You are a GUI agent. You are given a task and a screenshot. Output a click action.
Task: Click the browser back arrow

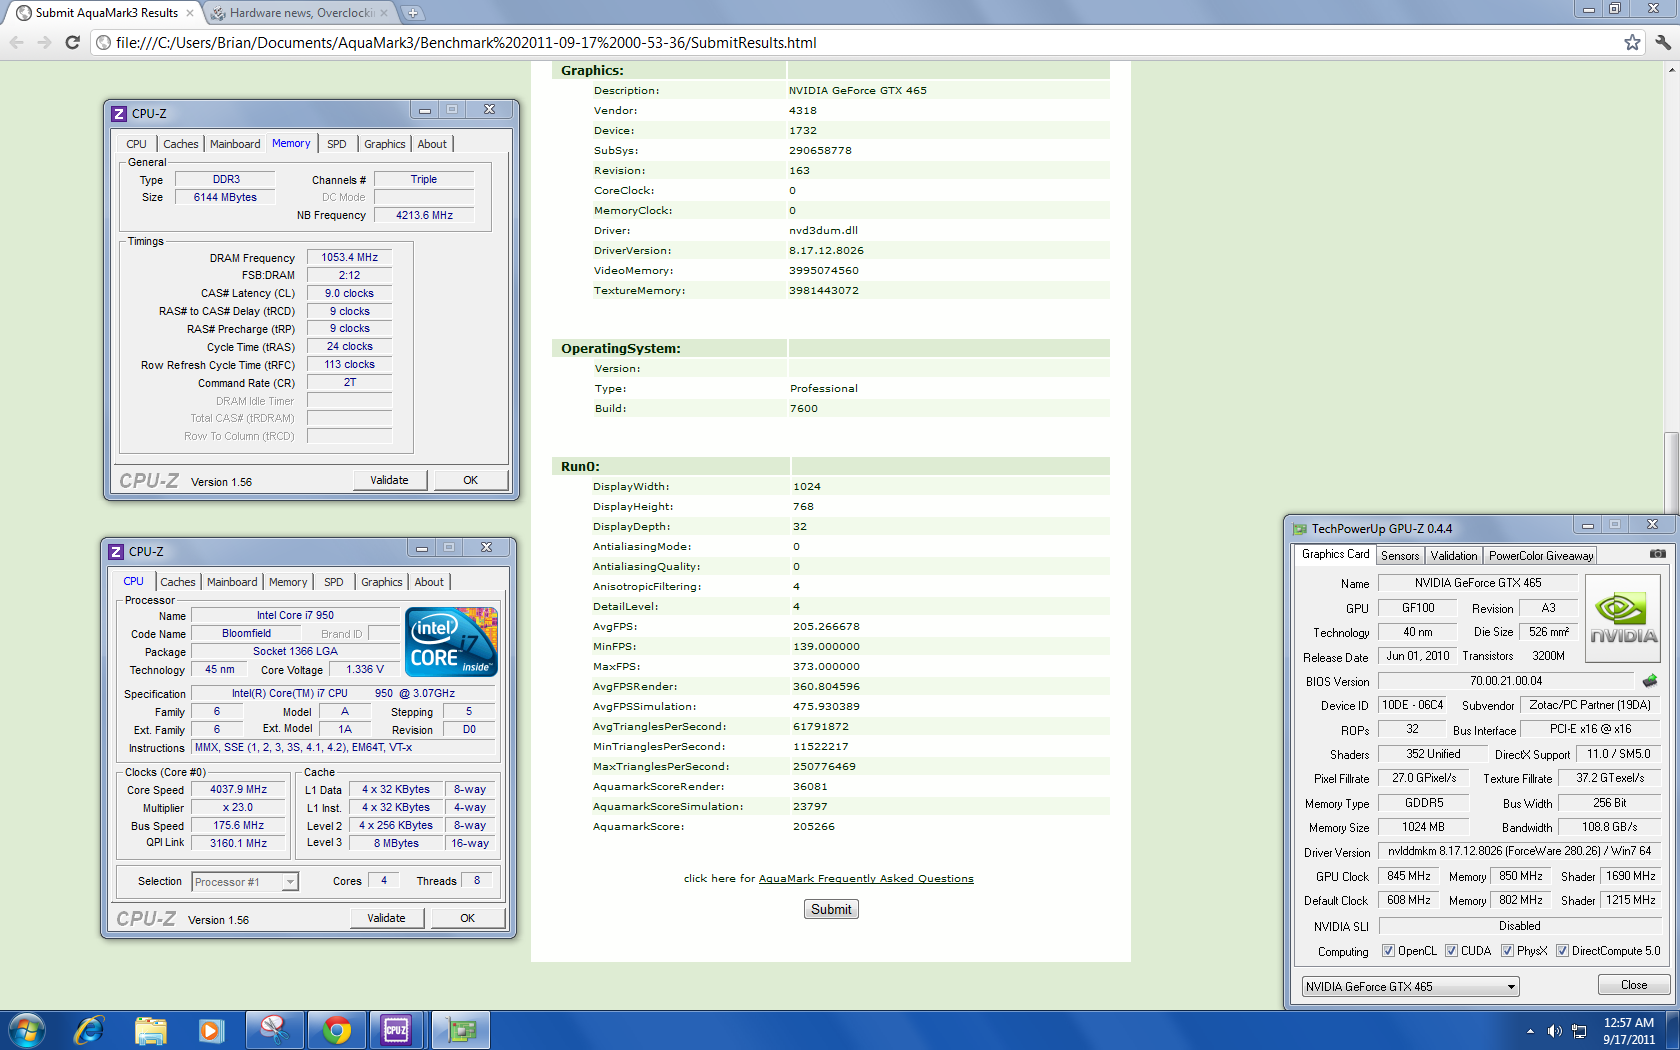tap(16, 42)
